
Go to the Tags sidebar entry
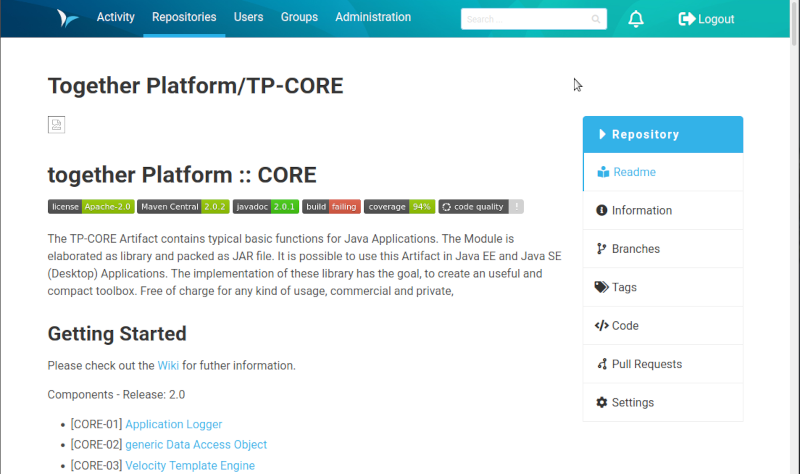tap(663, 287)
